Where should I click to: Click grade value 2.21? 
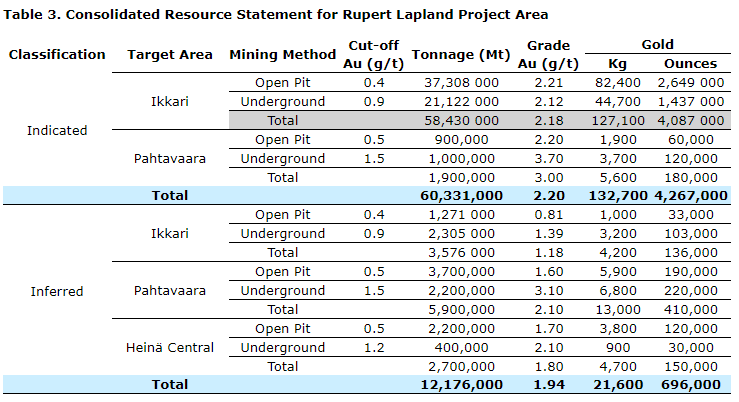pyautogui.click(x=549, y=83)
